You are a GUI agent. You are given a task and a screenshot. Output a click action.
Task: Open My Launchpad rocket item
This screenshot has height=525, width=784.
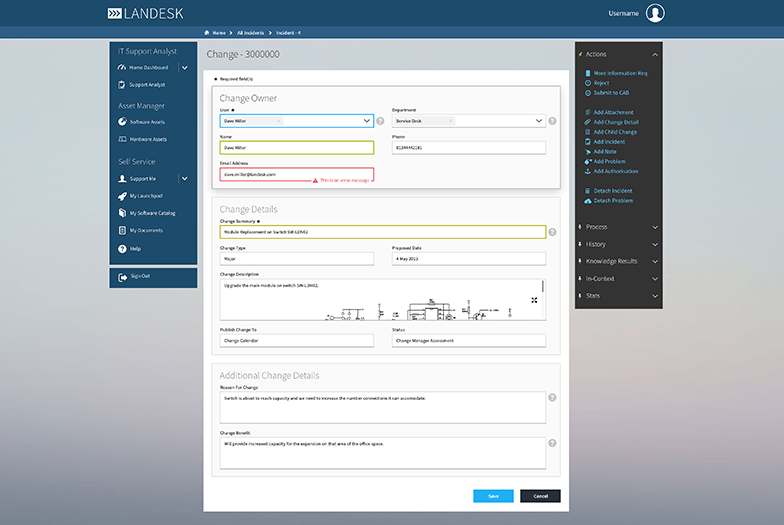[145, 196]
